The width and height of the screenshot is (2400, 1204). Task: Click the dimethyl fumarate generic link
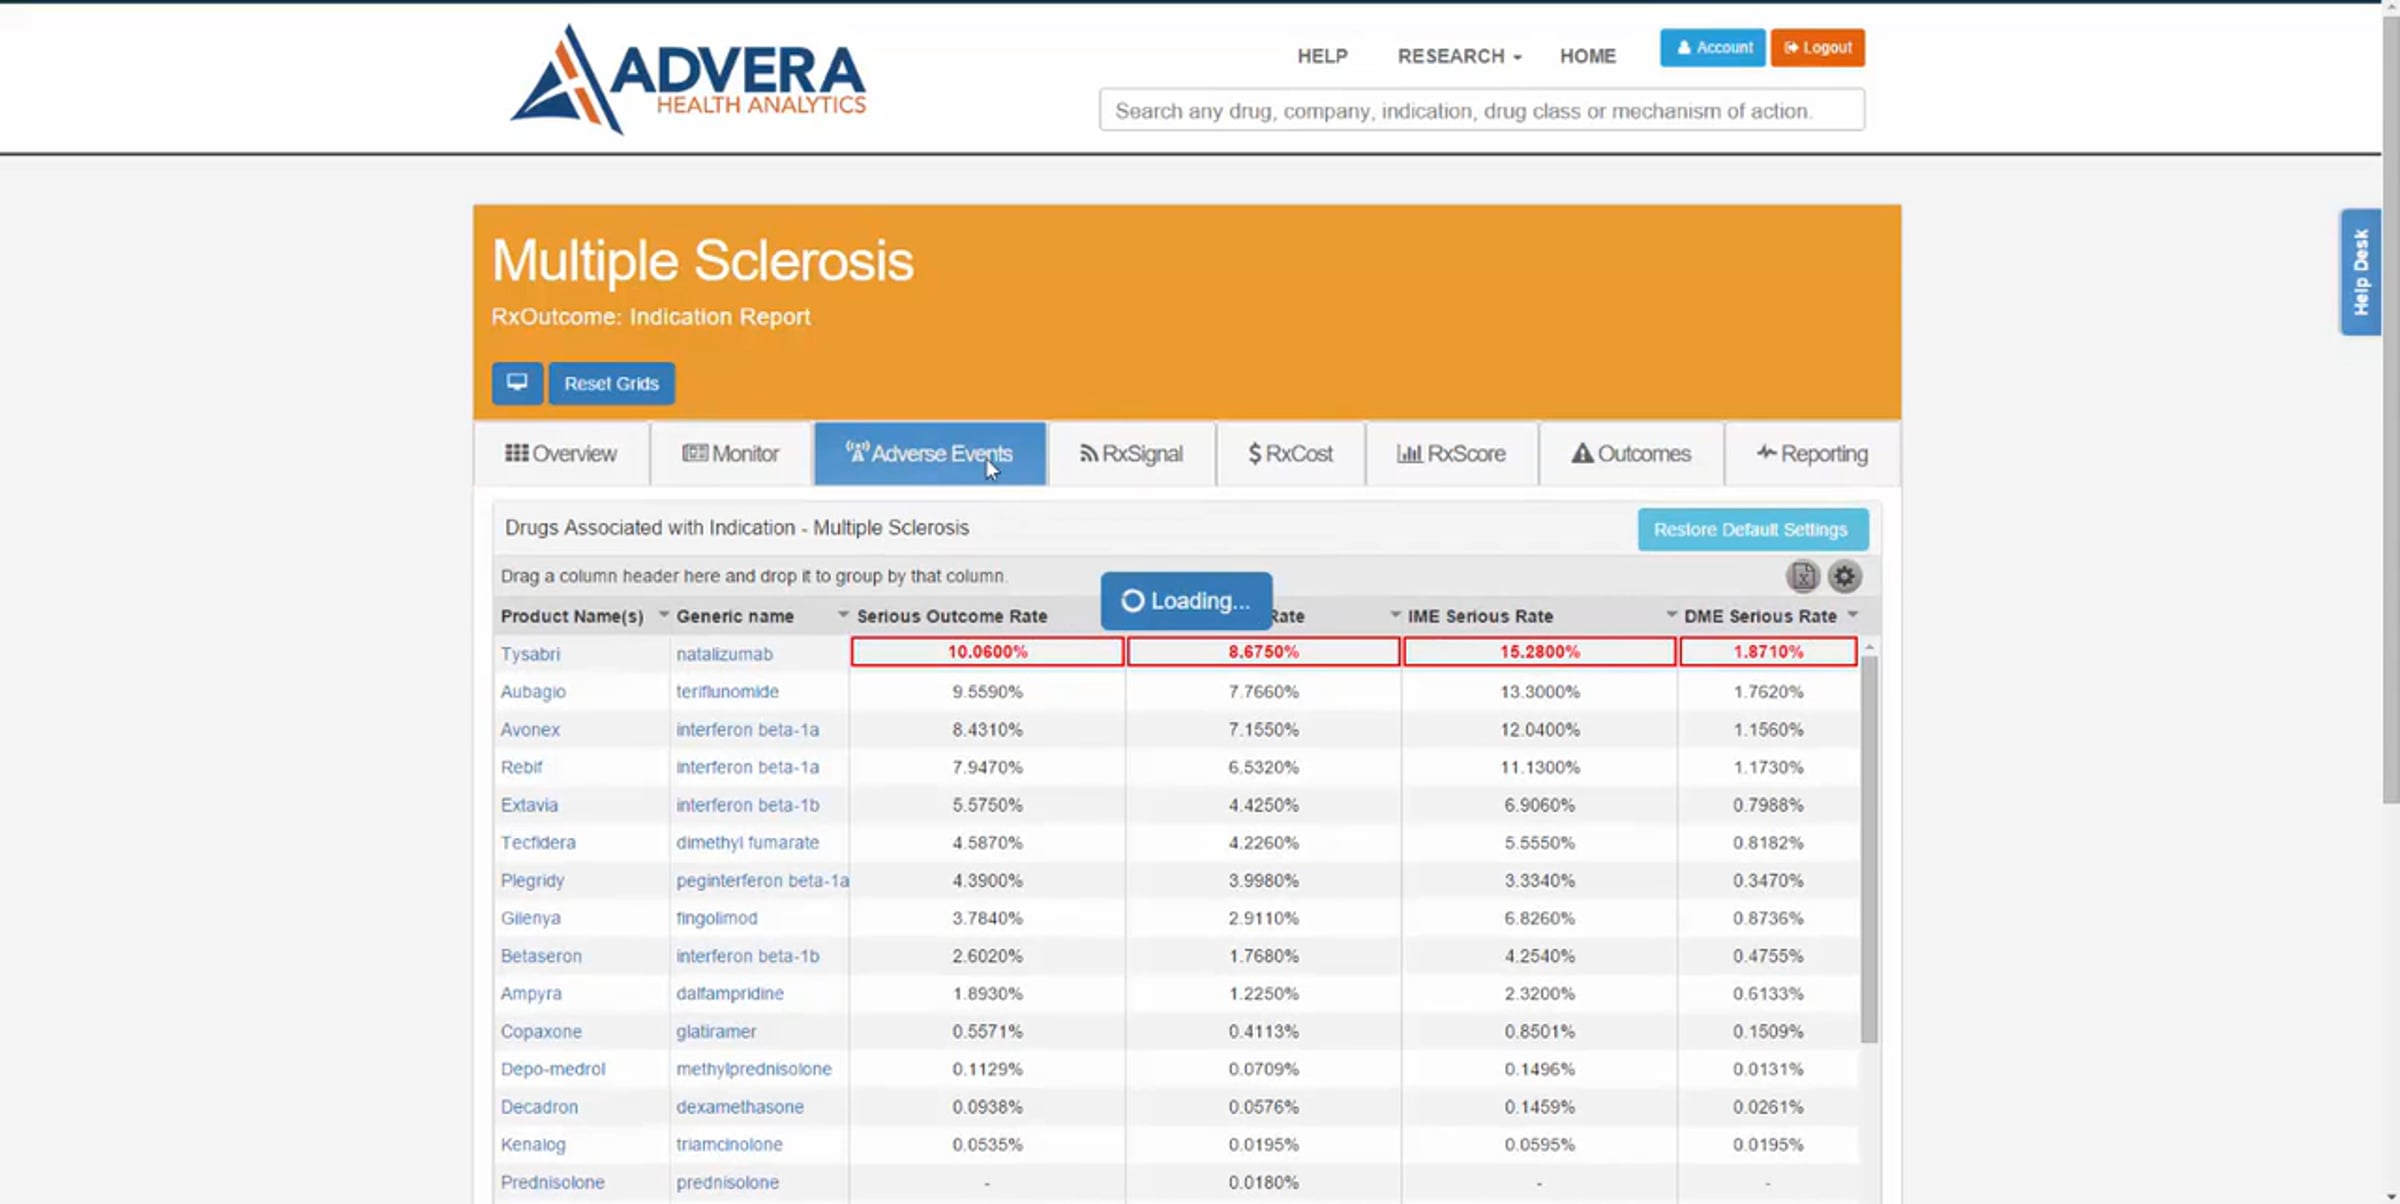747,842
